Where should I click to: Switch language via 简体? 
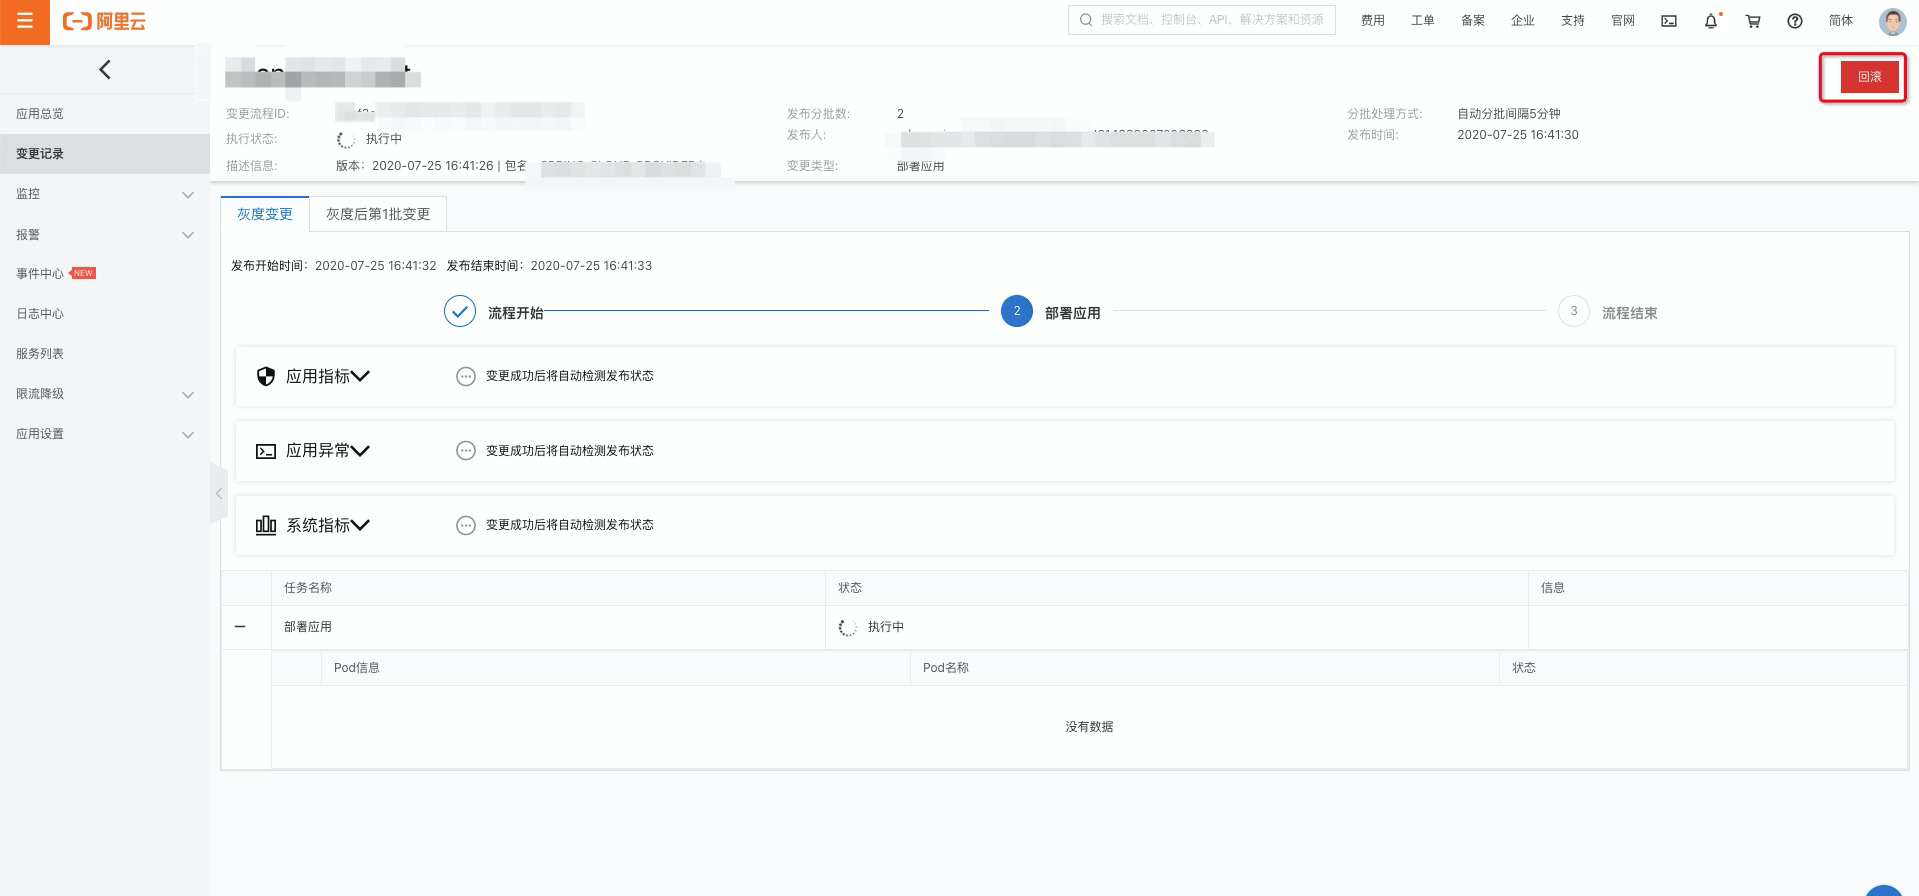click(1841, 21)
